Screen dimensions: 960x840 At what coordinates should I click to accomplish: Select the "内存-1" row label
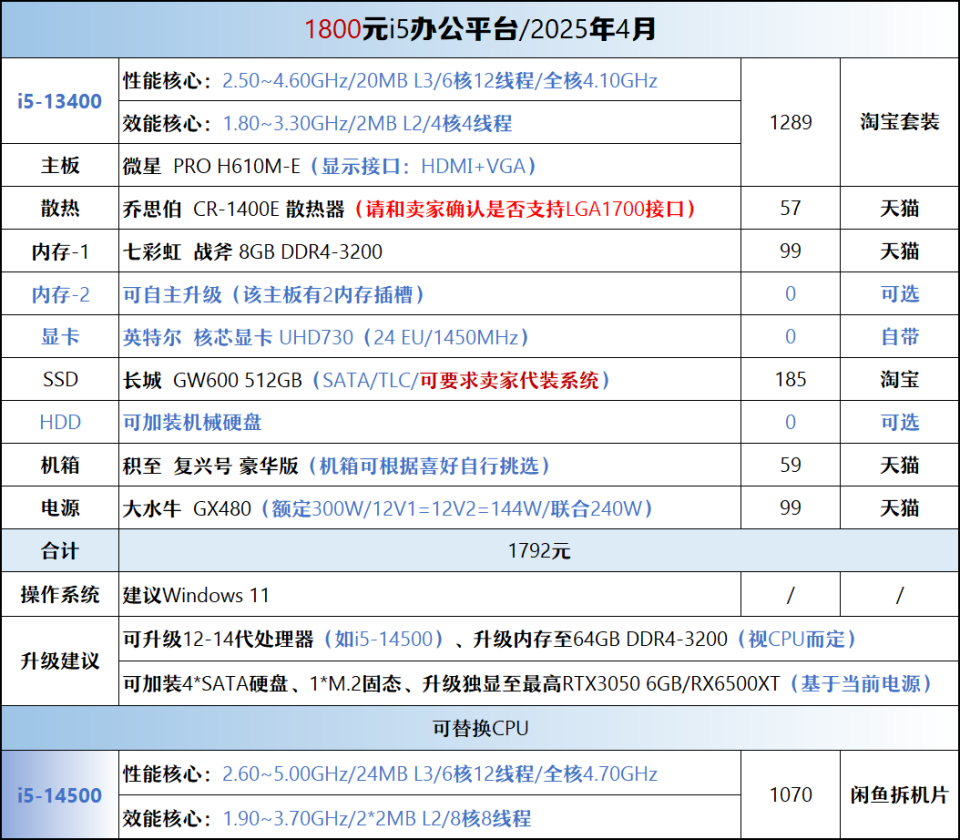59,251
